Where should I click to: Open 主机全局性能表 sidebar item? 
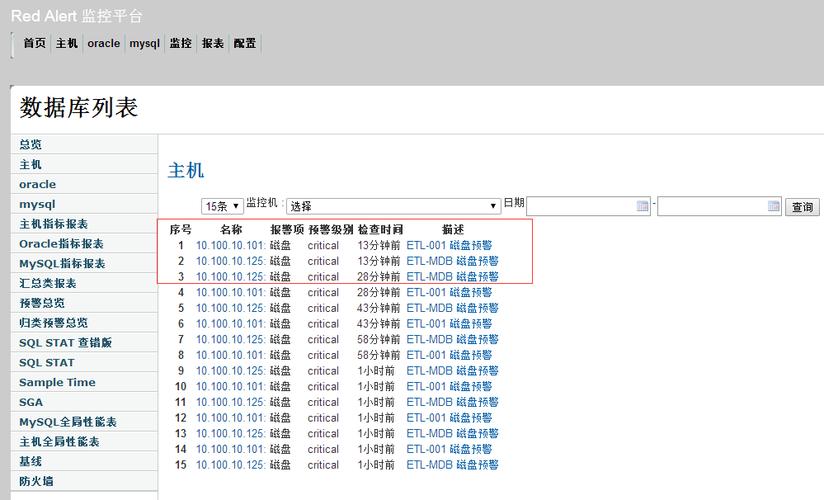[x=84, y=442]
